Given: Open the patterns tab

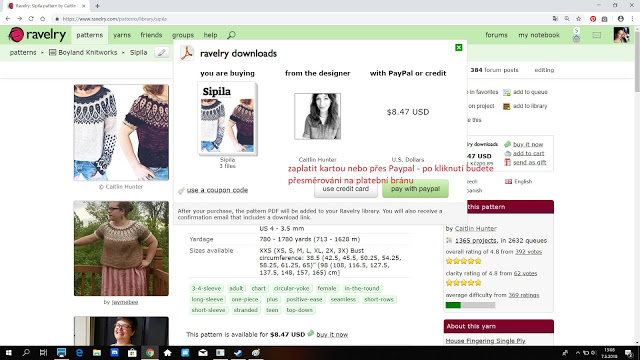Looking at the screenshot, I should coord(89,35).
